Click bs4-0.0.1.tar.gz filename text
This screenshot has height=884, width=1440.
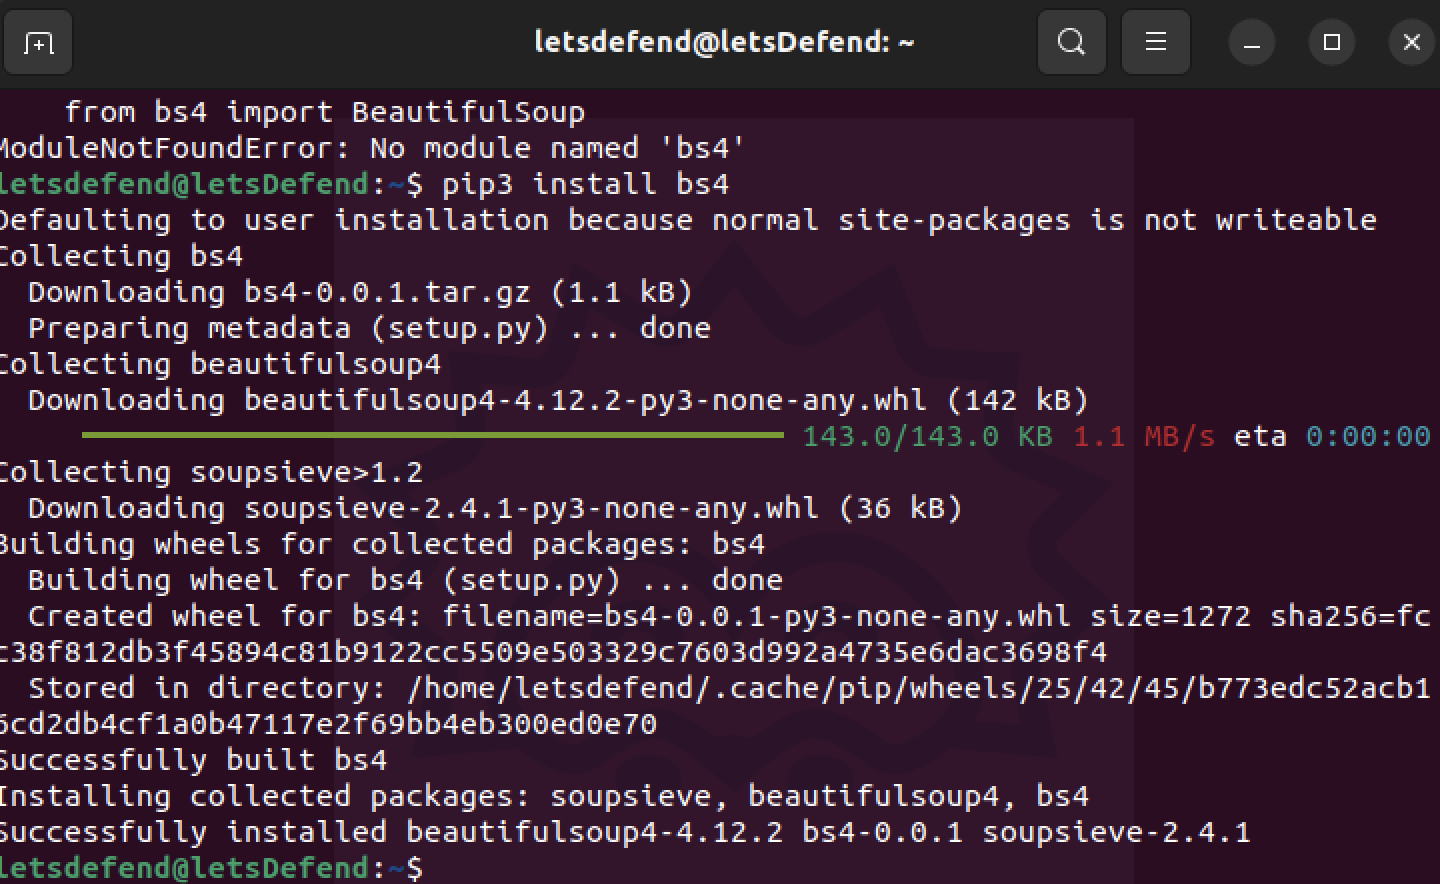[x=388, y=292]
